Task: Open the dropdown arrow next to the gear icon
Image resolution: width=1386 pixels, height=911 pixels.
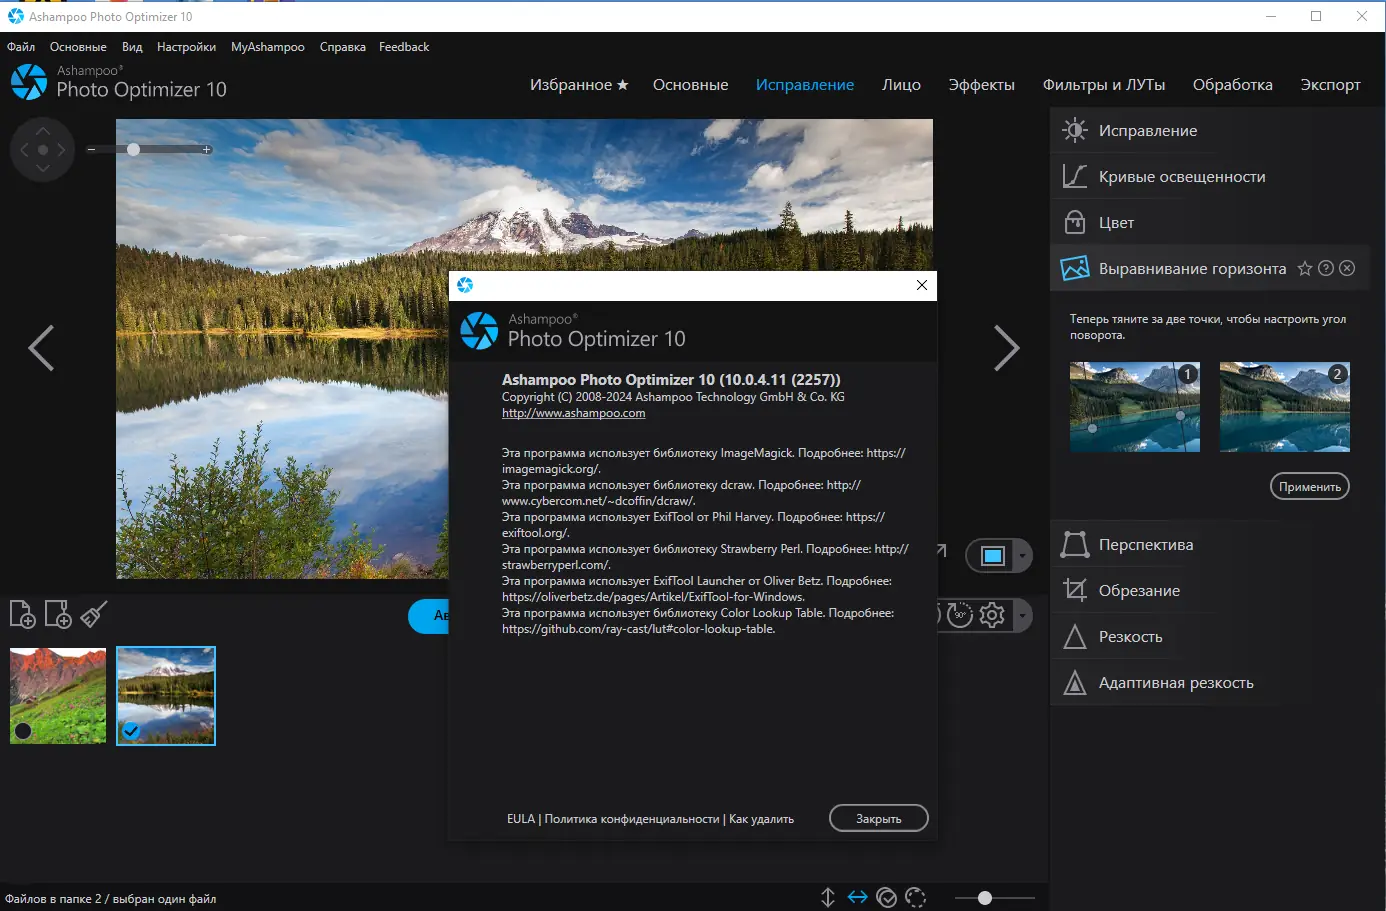Action: 1022,615
